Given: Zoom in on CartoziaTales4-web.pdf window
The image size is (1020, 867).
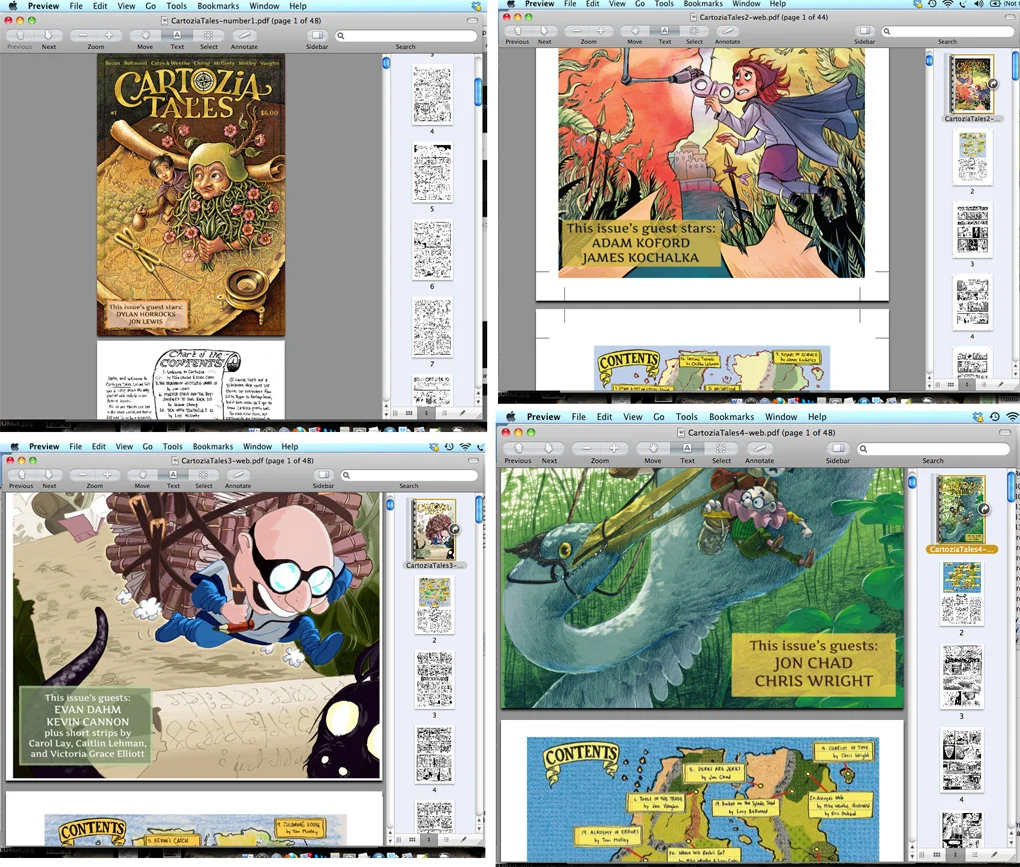Looking at the screenshot, I should tap(613, 449).
